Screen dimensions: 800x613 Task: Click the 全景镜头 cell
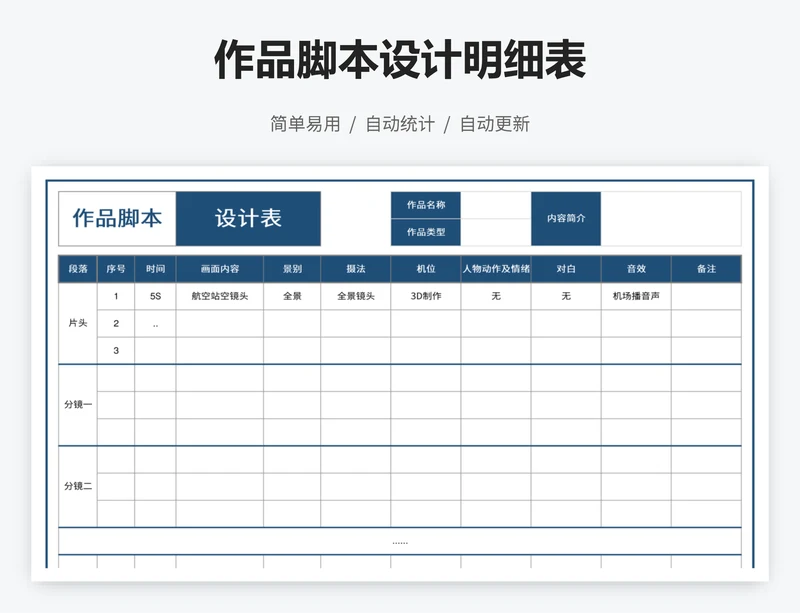(356, 296)
